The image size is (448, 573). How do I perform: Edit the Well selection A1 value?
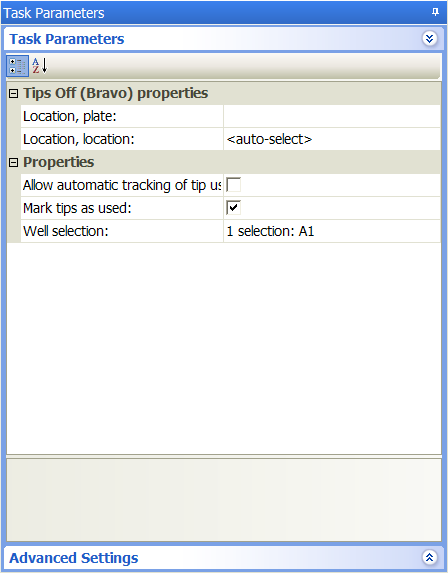point(332,231)
